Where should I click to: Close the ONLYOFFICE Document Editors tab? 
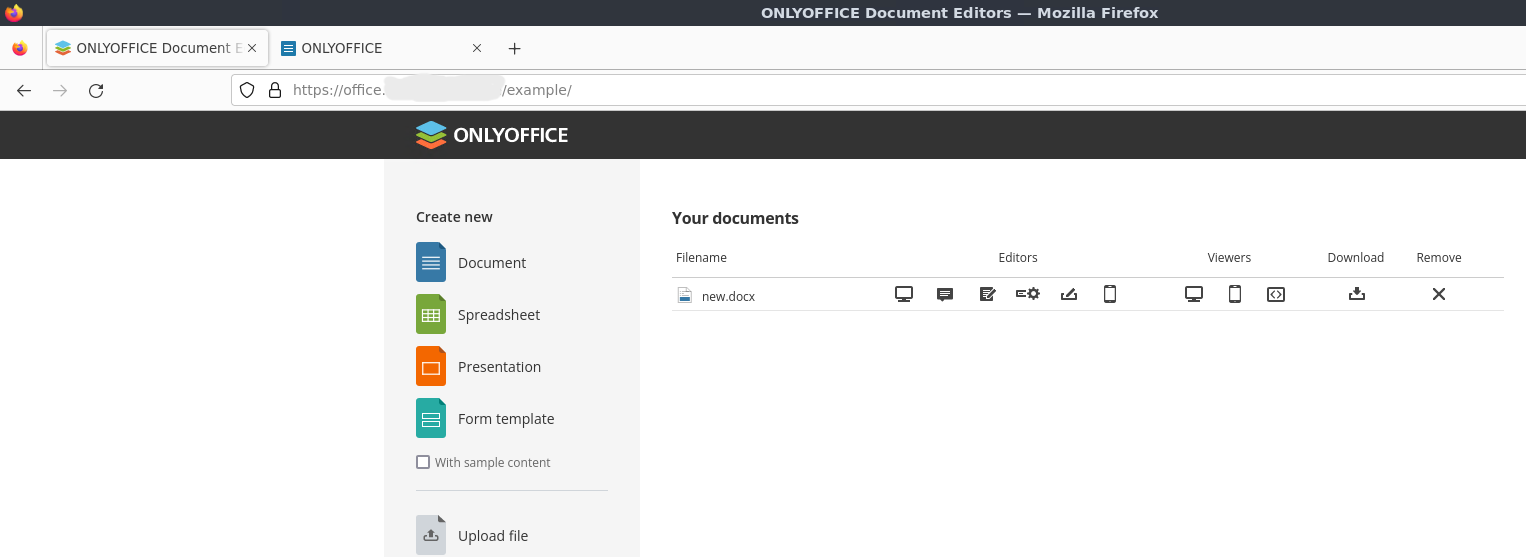tap(252, 48)
